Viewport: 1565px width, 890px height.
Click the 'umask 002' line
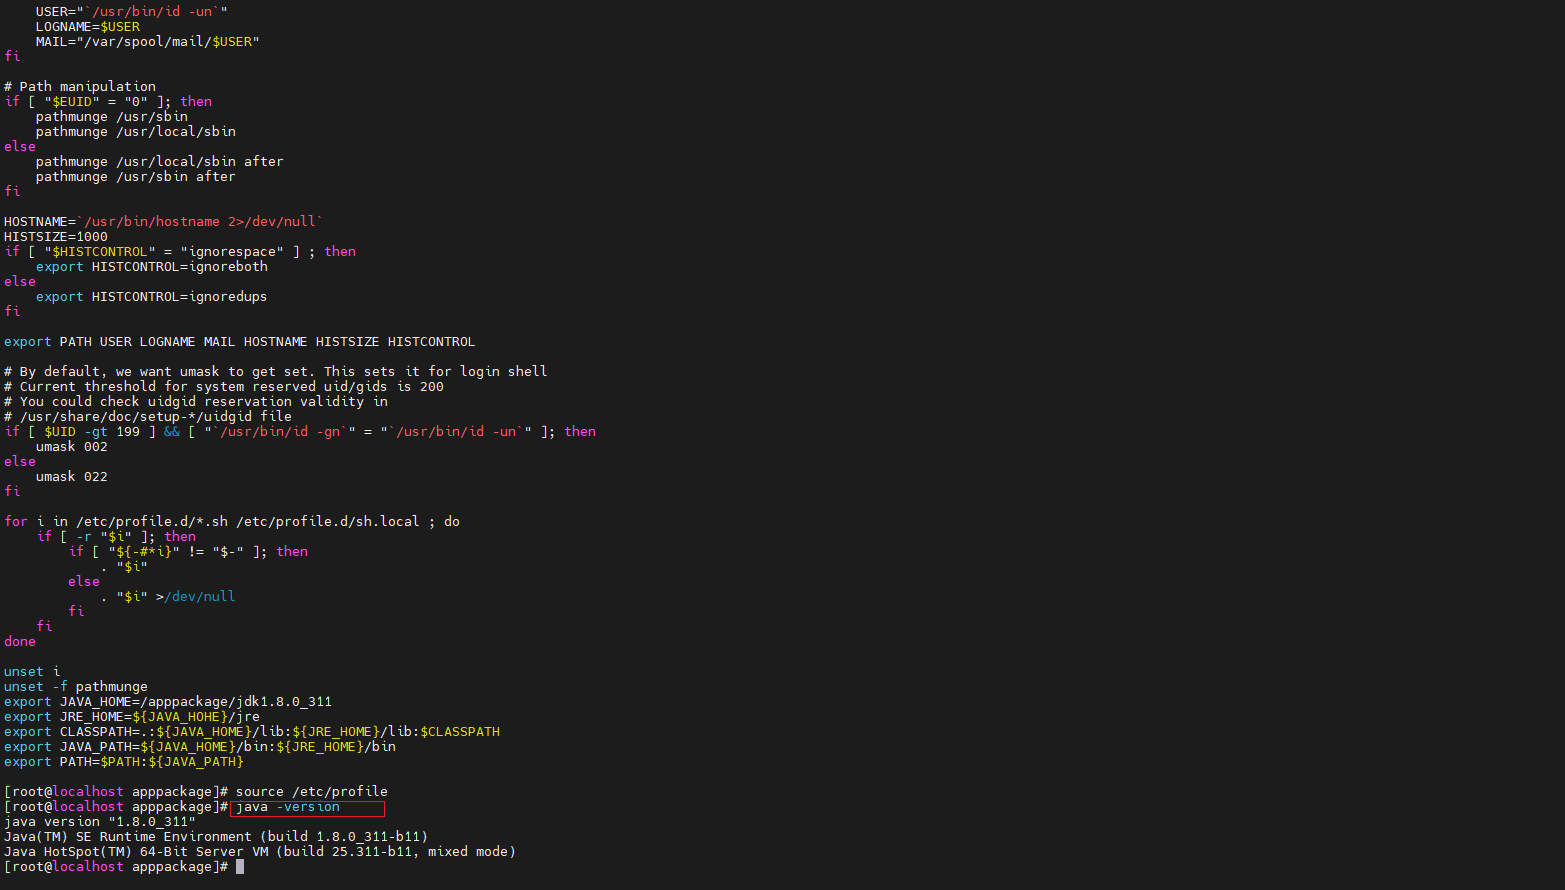(72, 447)
